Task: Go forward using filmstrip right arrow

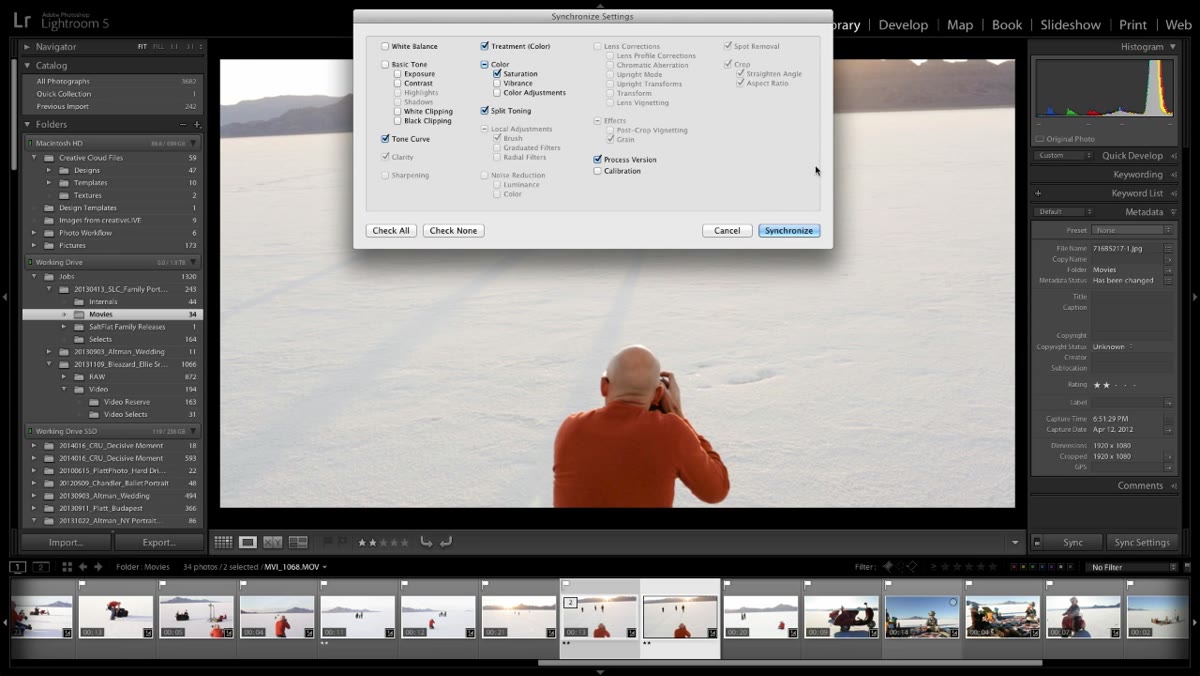Action: coord(98,567)
